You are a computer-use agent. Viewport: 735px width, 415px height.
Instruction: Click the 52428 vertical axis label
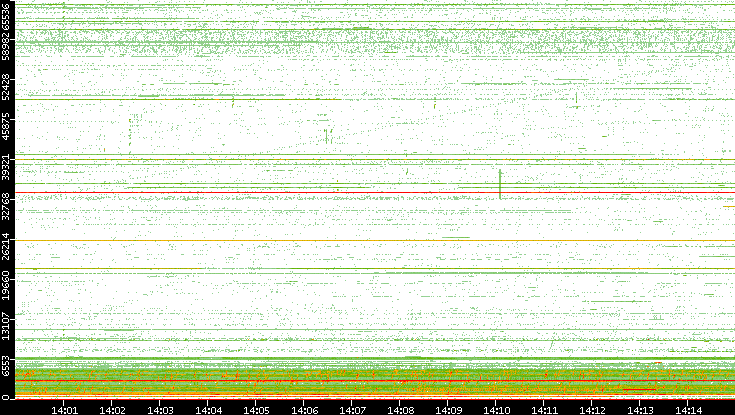coord(5,86)
